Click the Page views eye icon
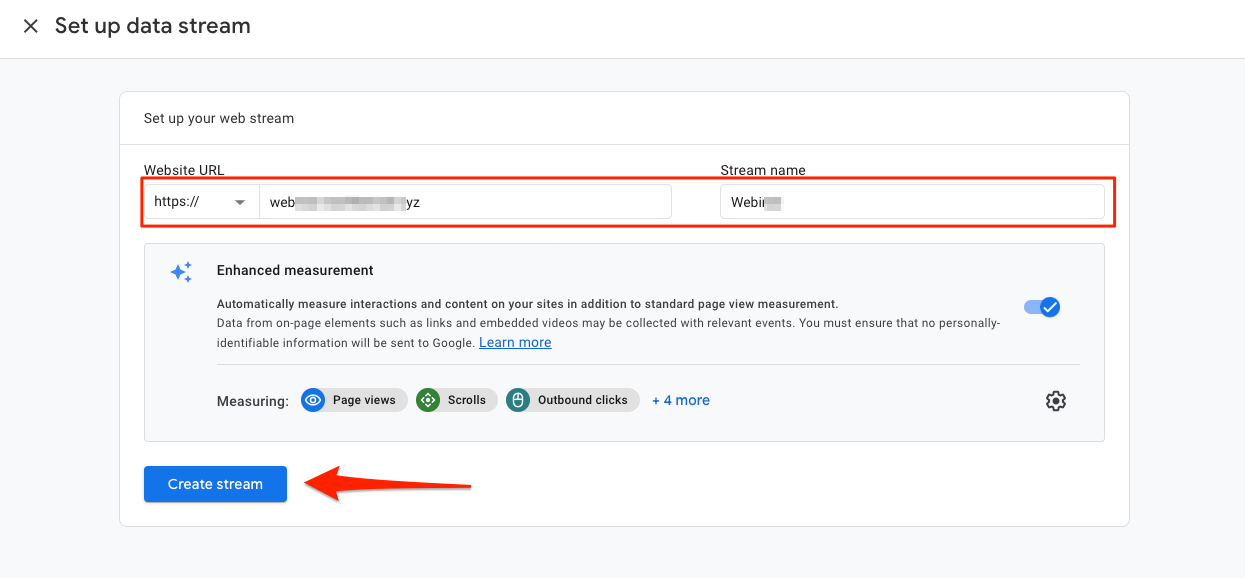1245x578 pixels. 313,400
